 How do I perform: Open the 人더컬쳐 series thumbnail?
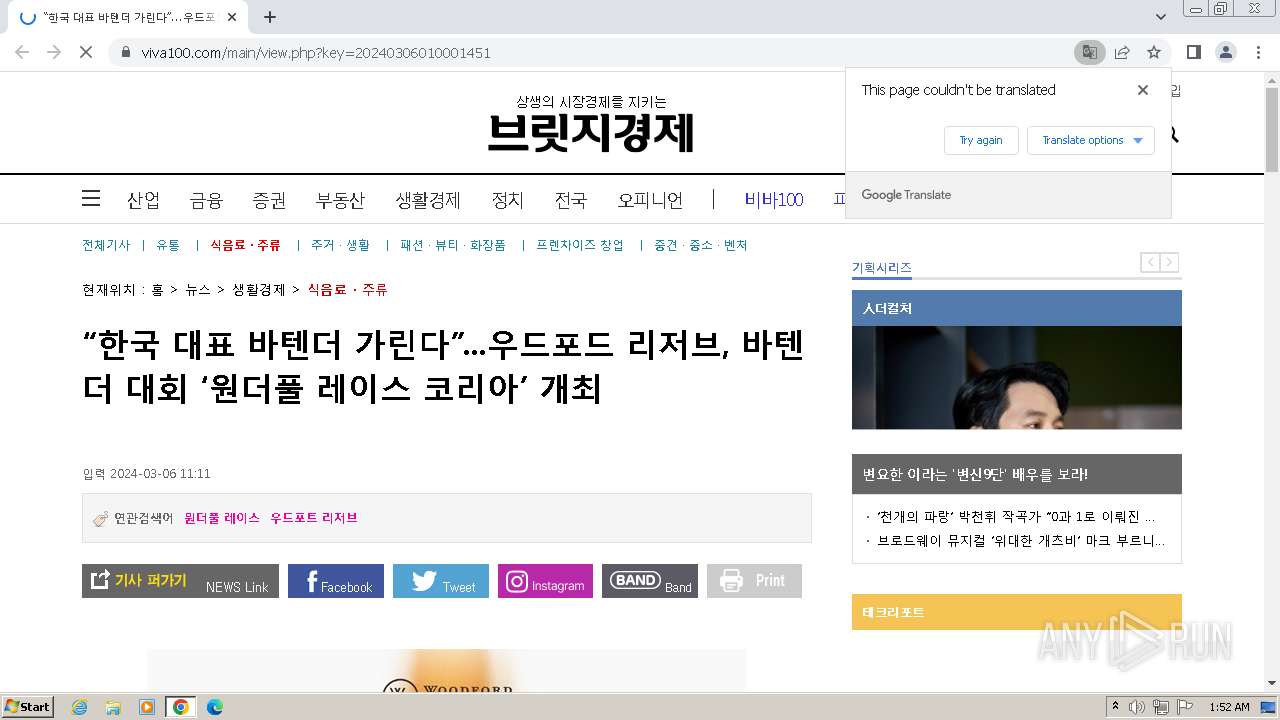tap(1017, 377)
